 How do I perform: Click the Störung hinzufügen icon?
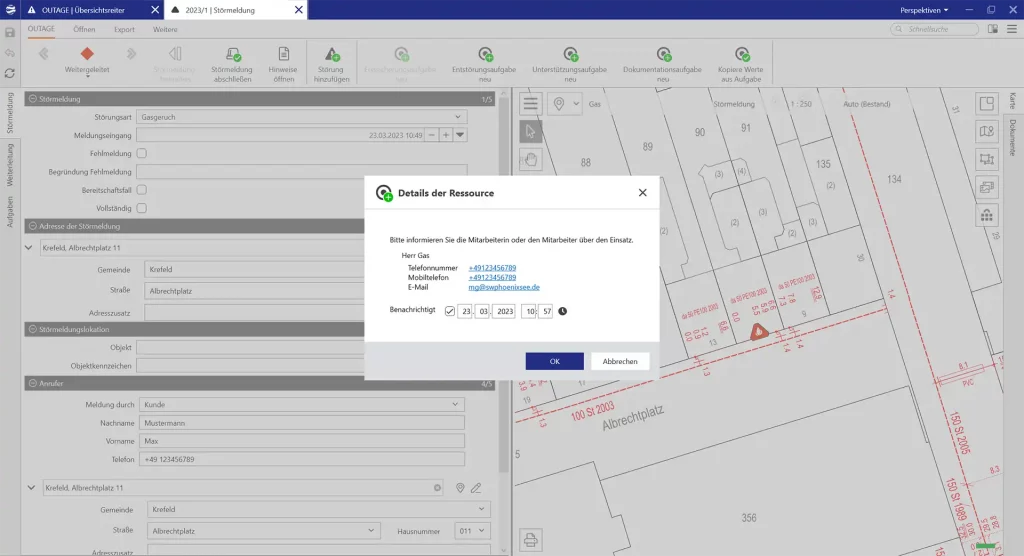[x=331, y=55]
